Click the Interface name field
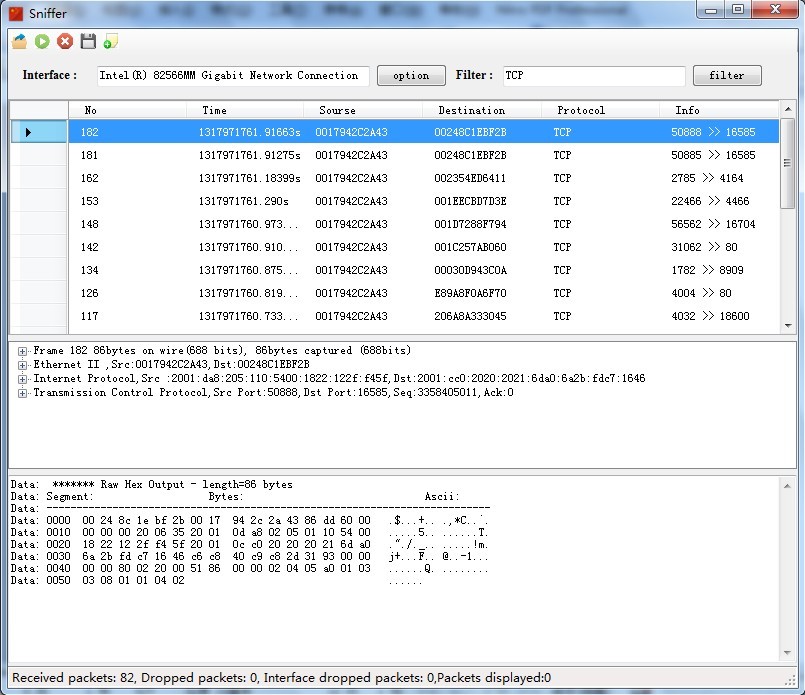 coord(233,76)
